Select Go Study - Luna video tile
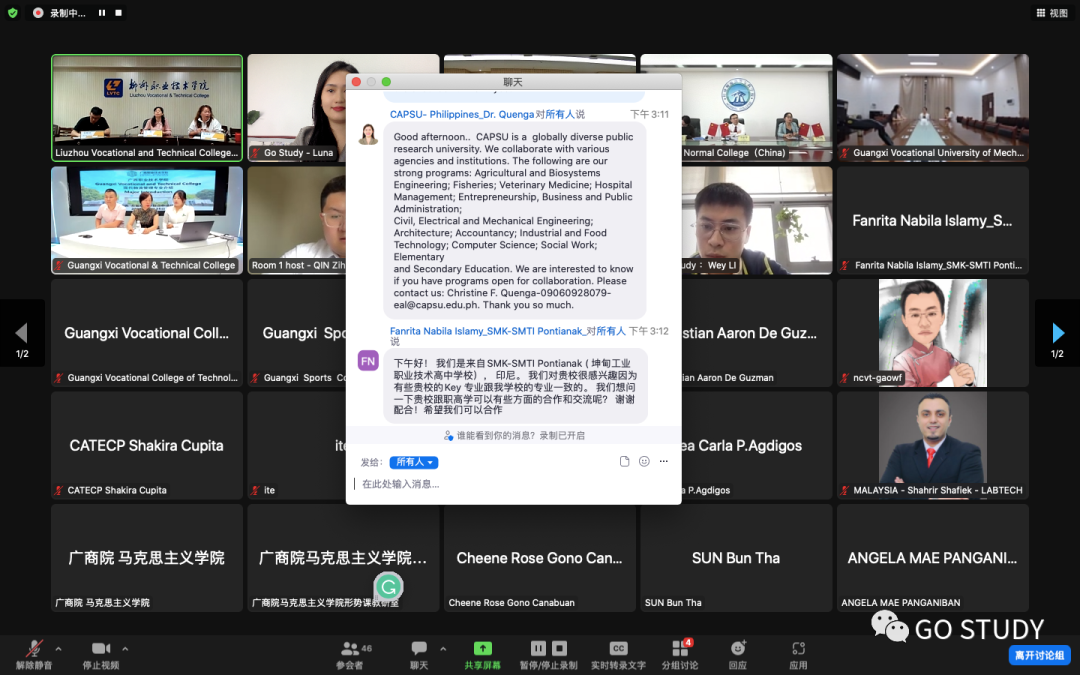Viewport: 1080px width, 675px height. (x=297, y=107)
